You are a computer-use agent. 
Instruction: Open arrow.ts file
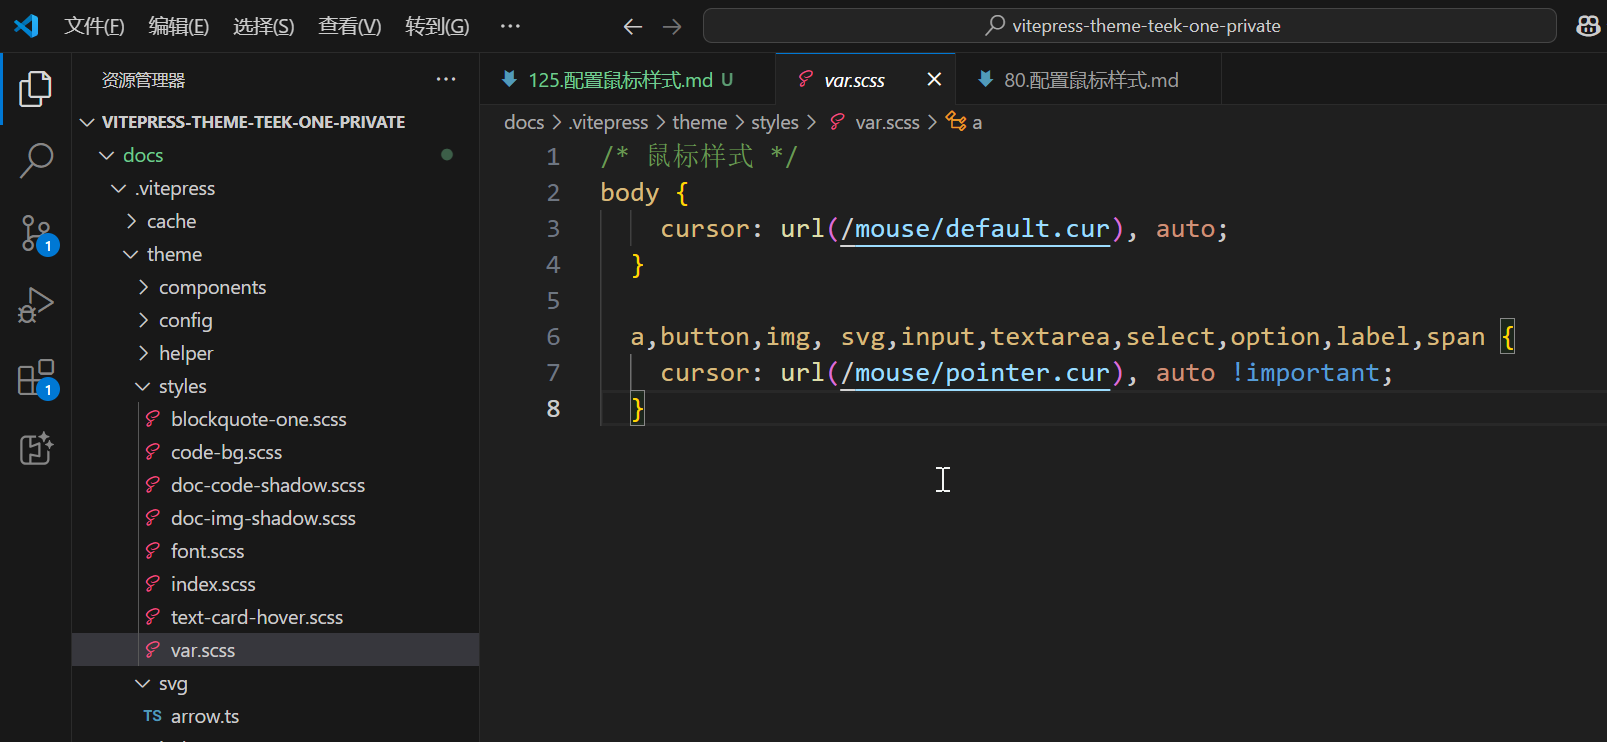(275, 716)
